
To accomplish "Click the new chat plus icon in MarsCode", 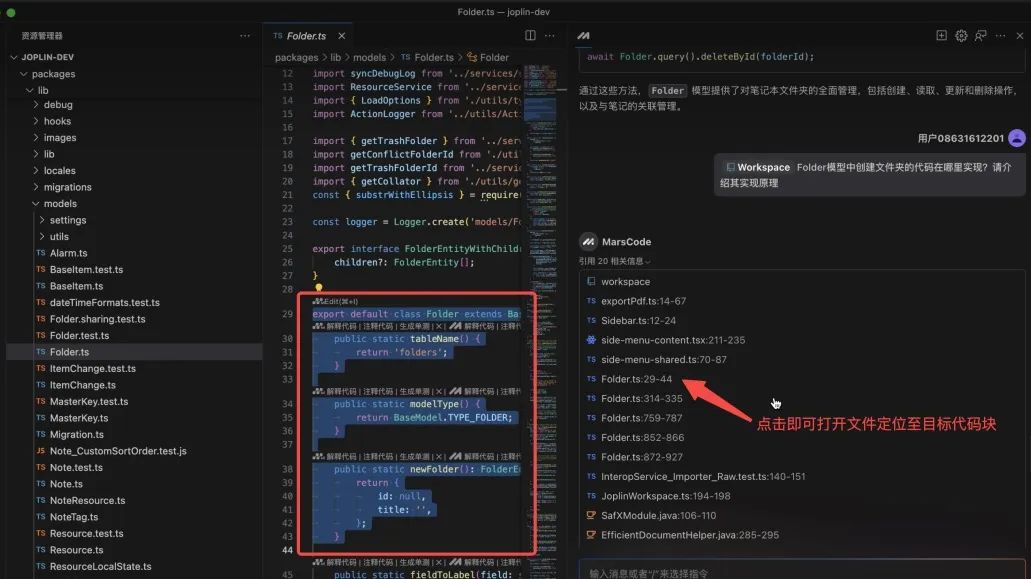I will [941, 35].
